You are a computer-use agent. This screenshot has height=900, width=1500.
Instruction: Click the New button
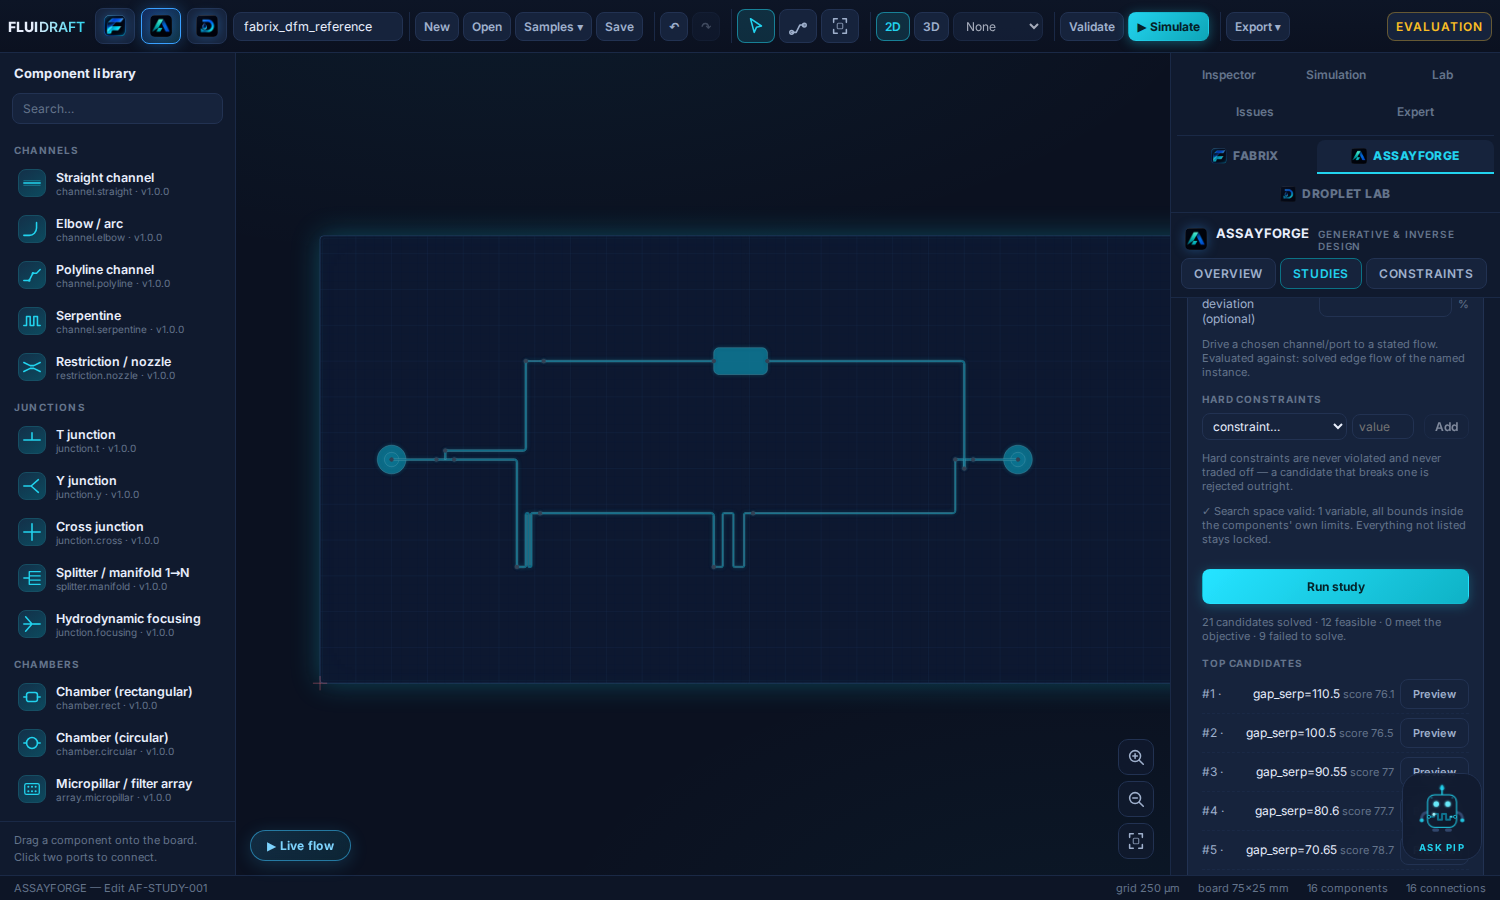[x=437, y=27]
